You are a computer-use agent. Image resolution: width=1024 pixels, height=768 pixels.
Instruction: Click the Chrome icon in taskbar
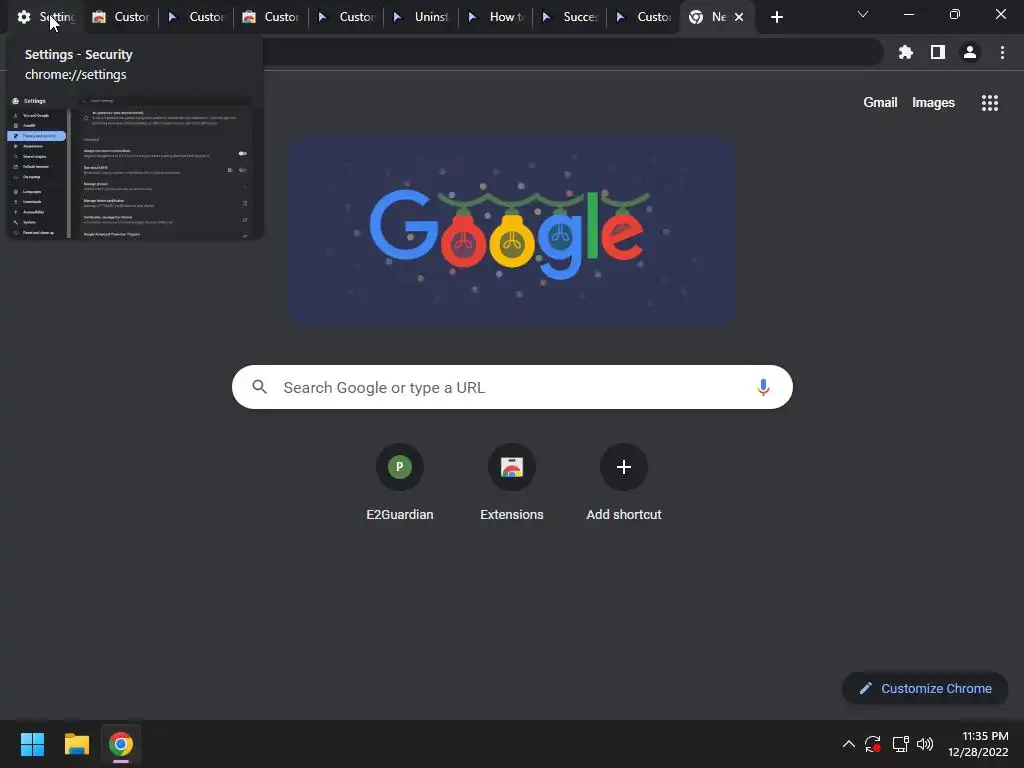(121, 744)
